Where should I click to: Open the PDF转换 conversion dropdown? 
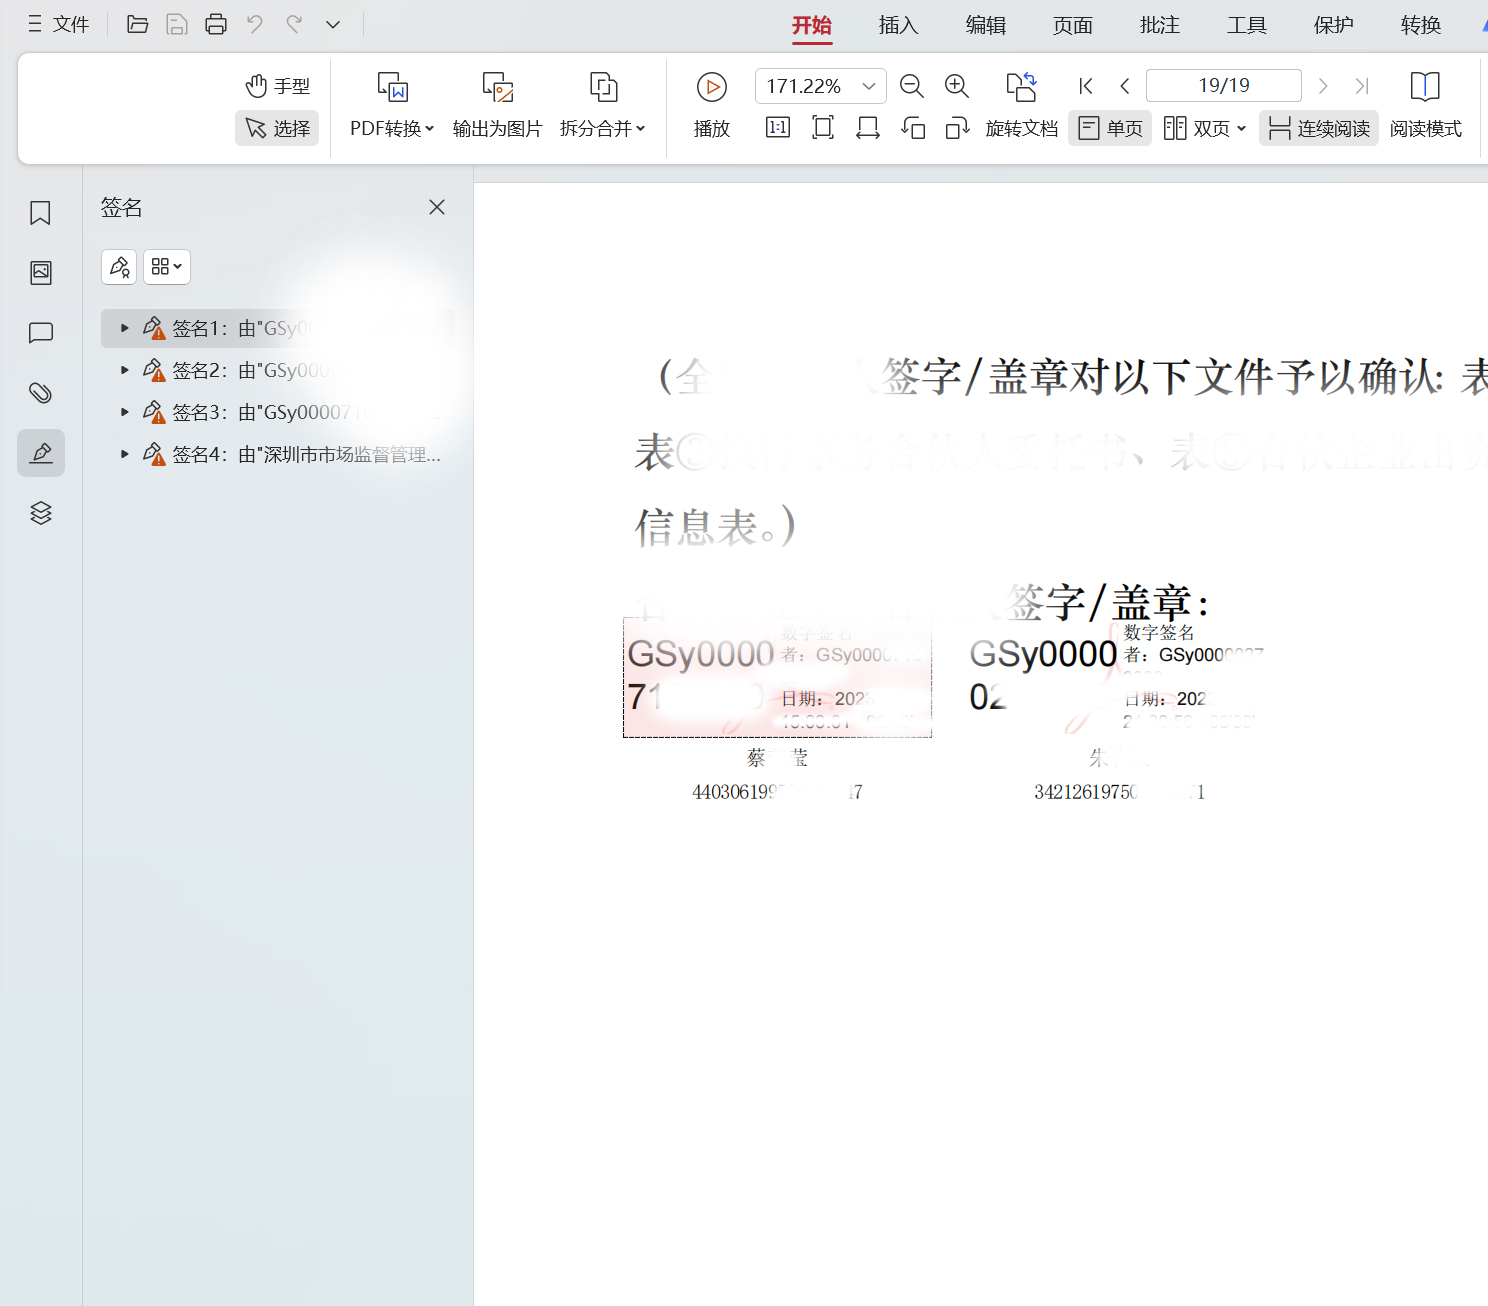pyautogui.click(x=389, y=105)
